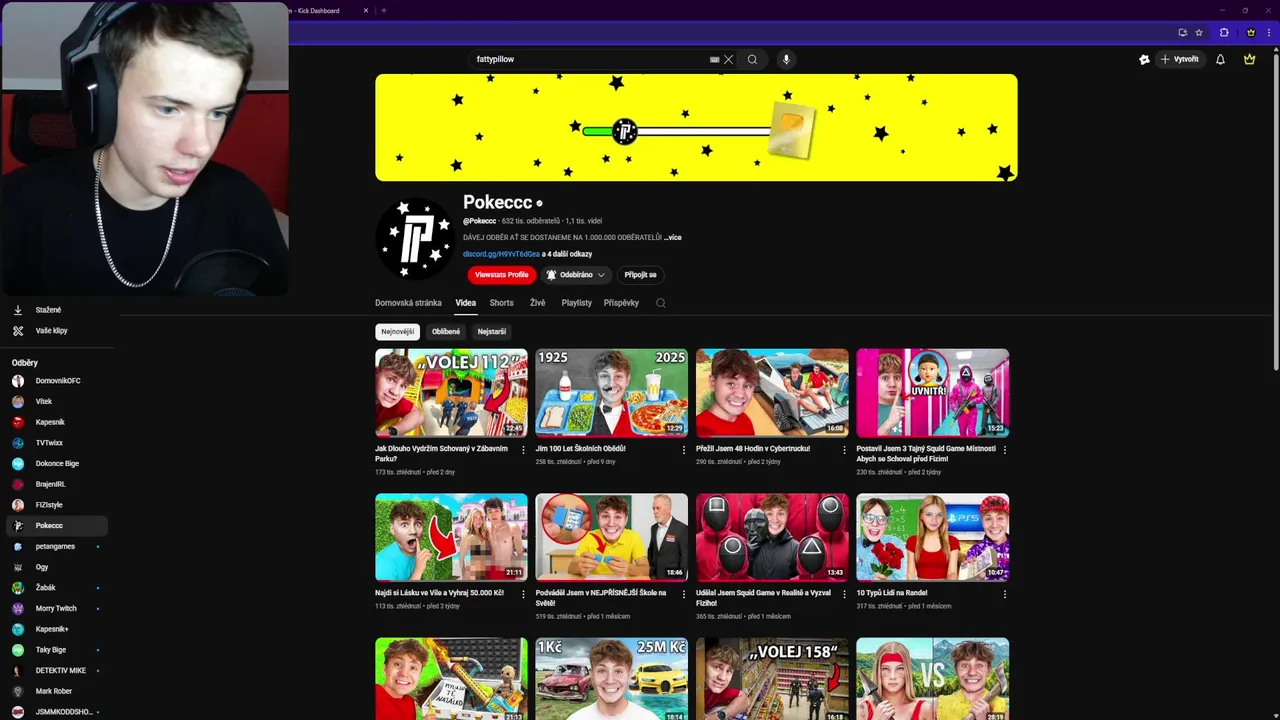
Task: Open options for Najdi si Lásku video
Action: click(x=523, y=594)
